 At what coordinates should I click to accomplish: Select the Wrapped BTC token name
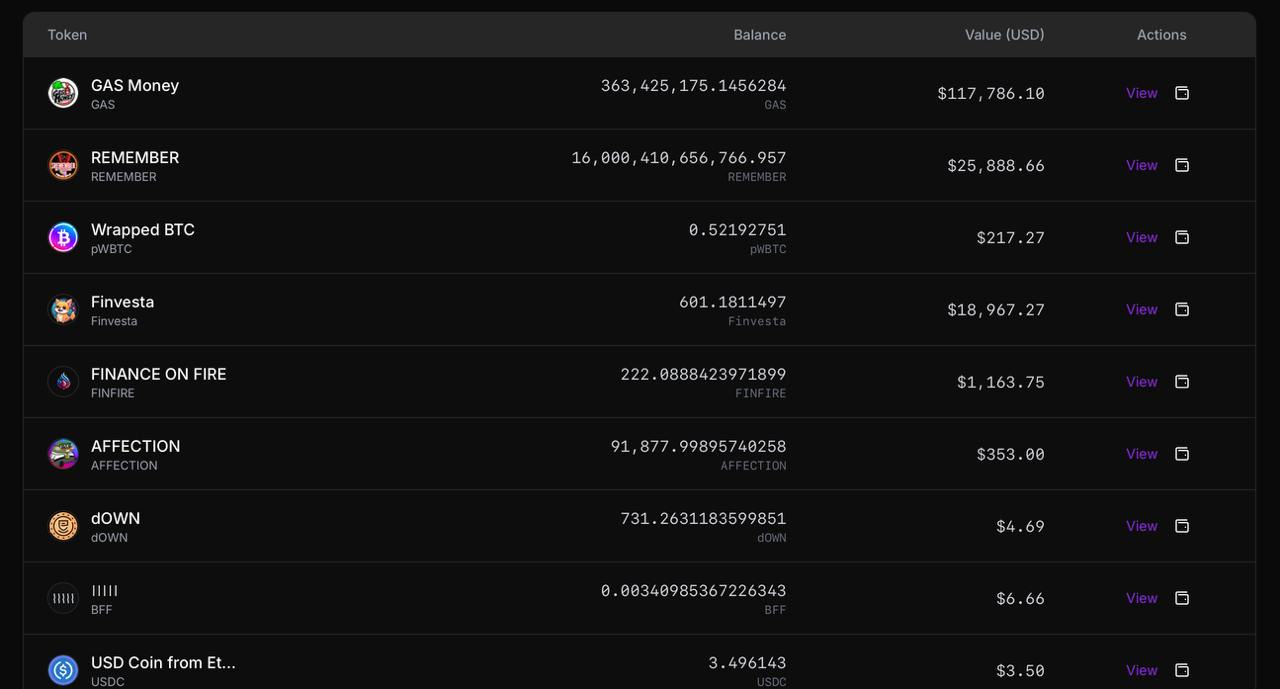click(x=143, y=230)
